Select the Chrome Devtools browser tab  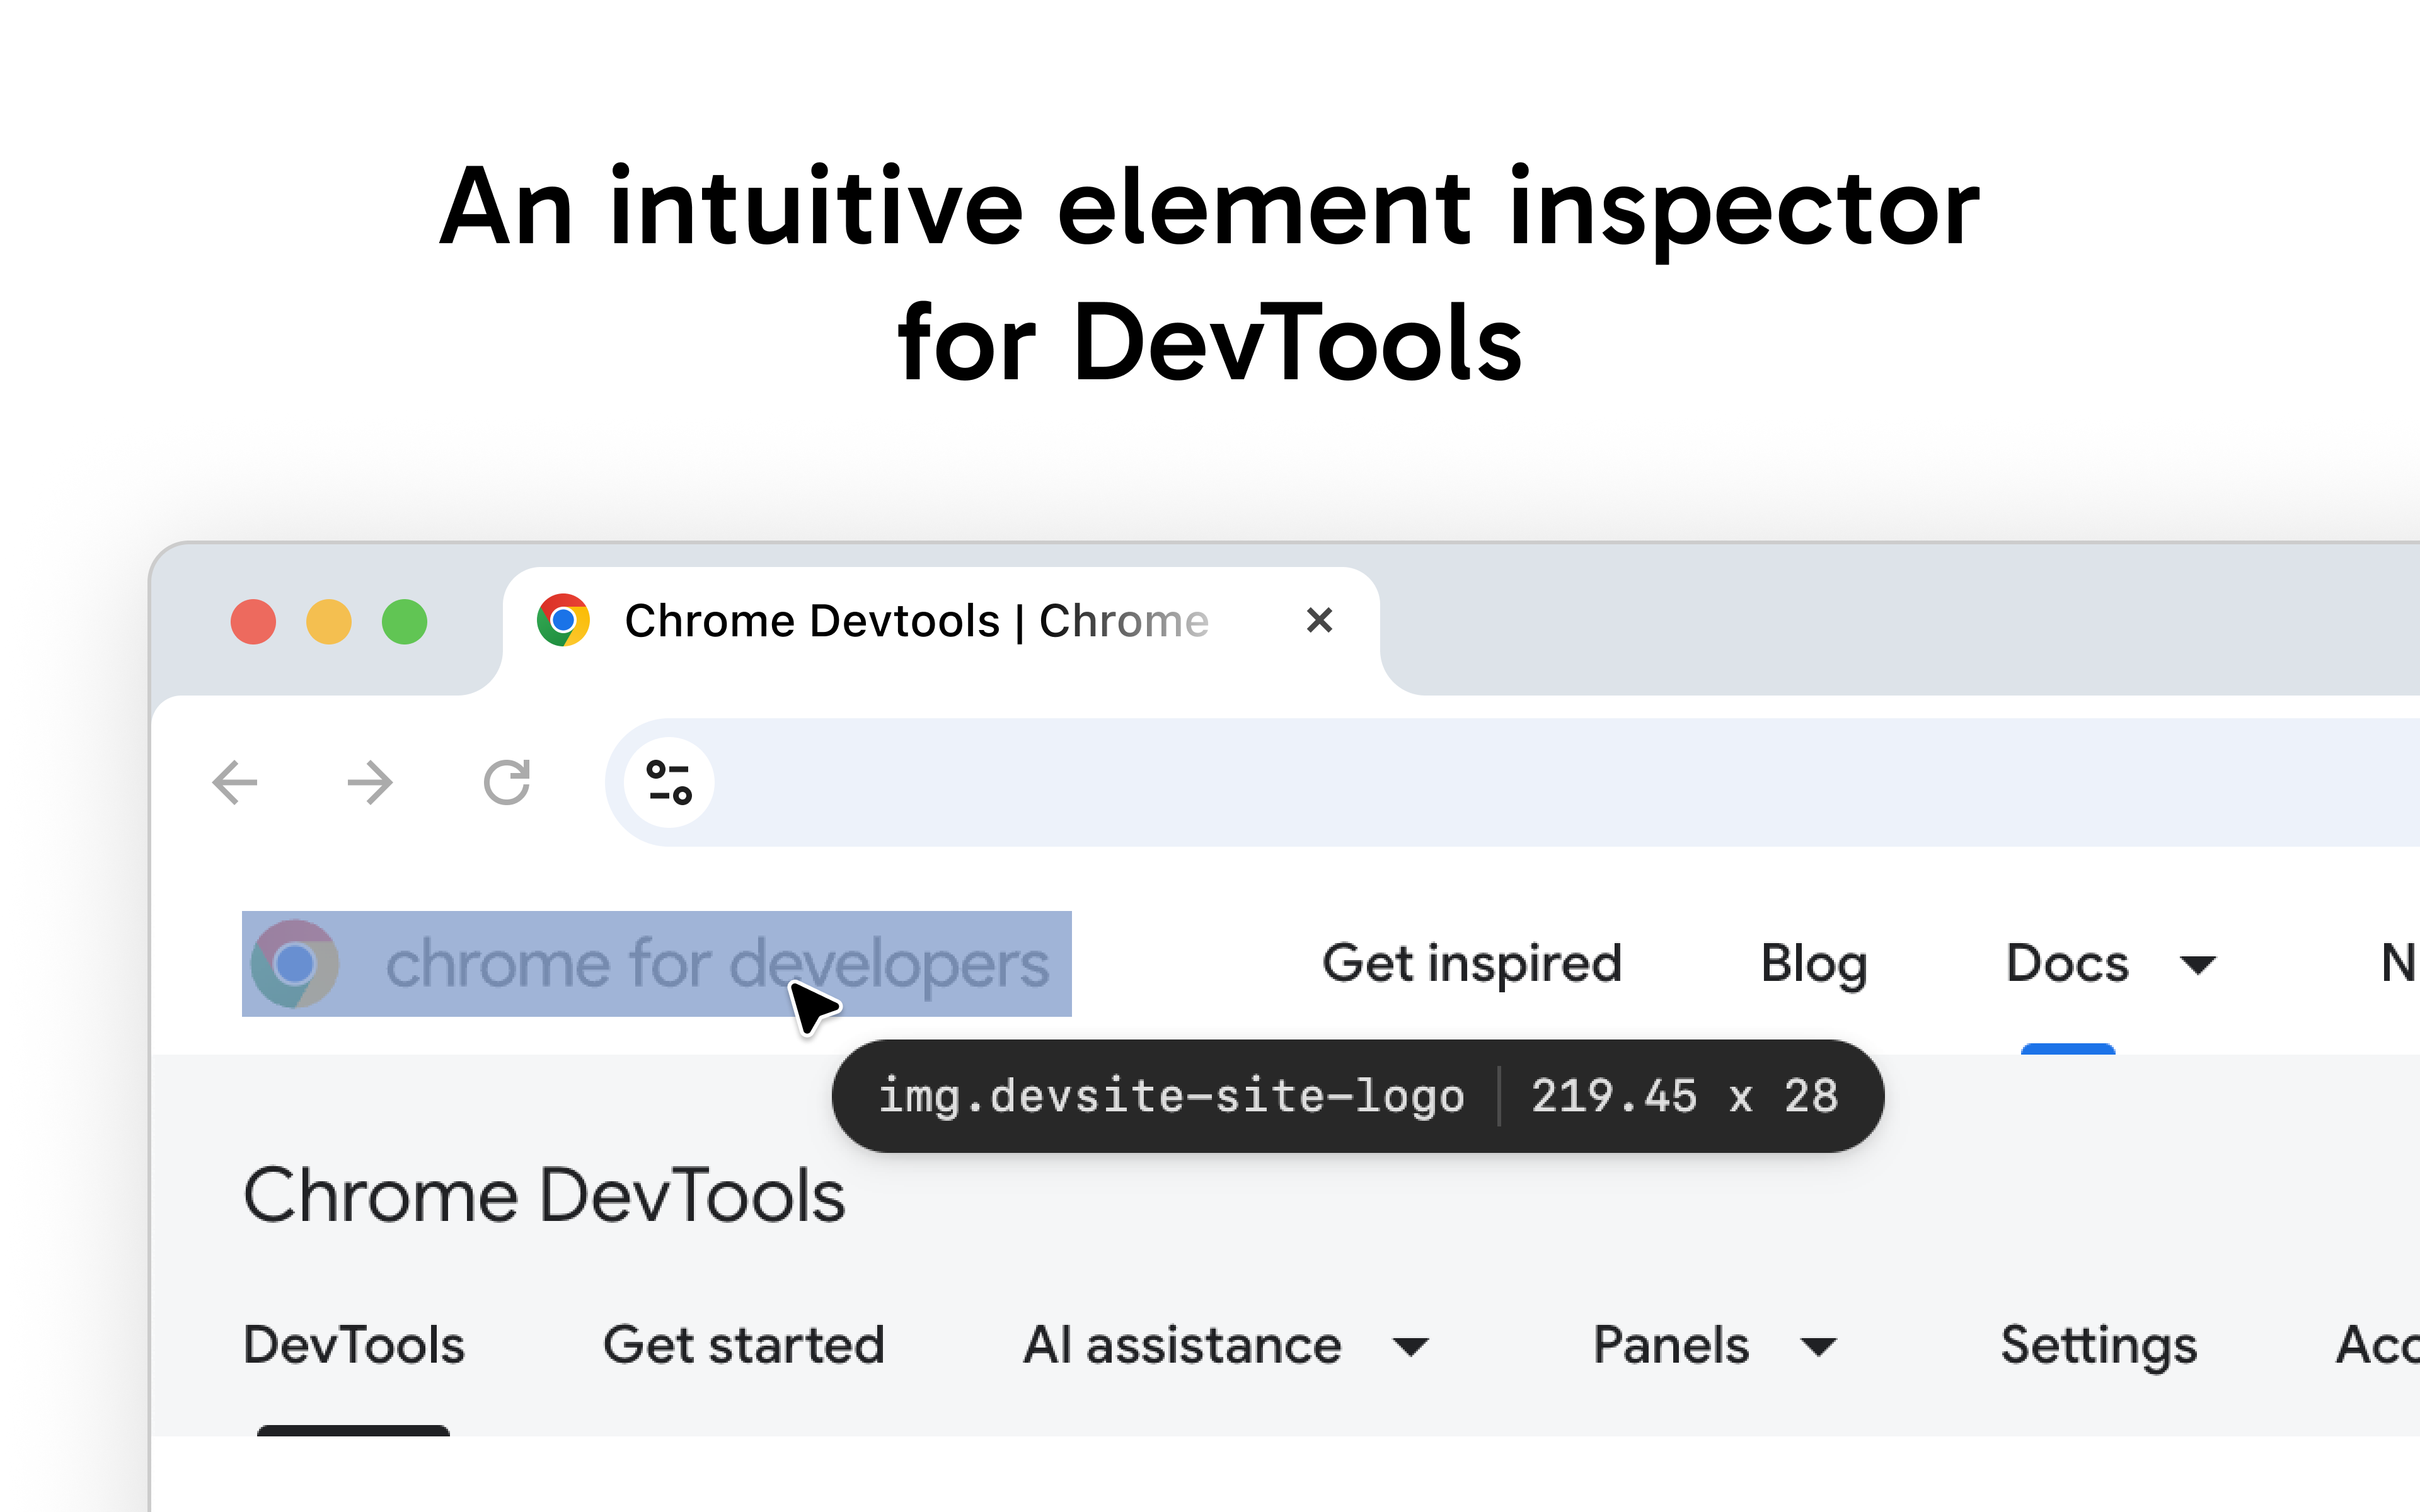coord(915,620)
